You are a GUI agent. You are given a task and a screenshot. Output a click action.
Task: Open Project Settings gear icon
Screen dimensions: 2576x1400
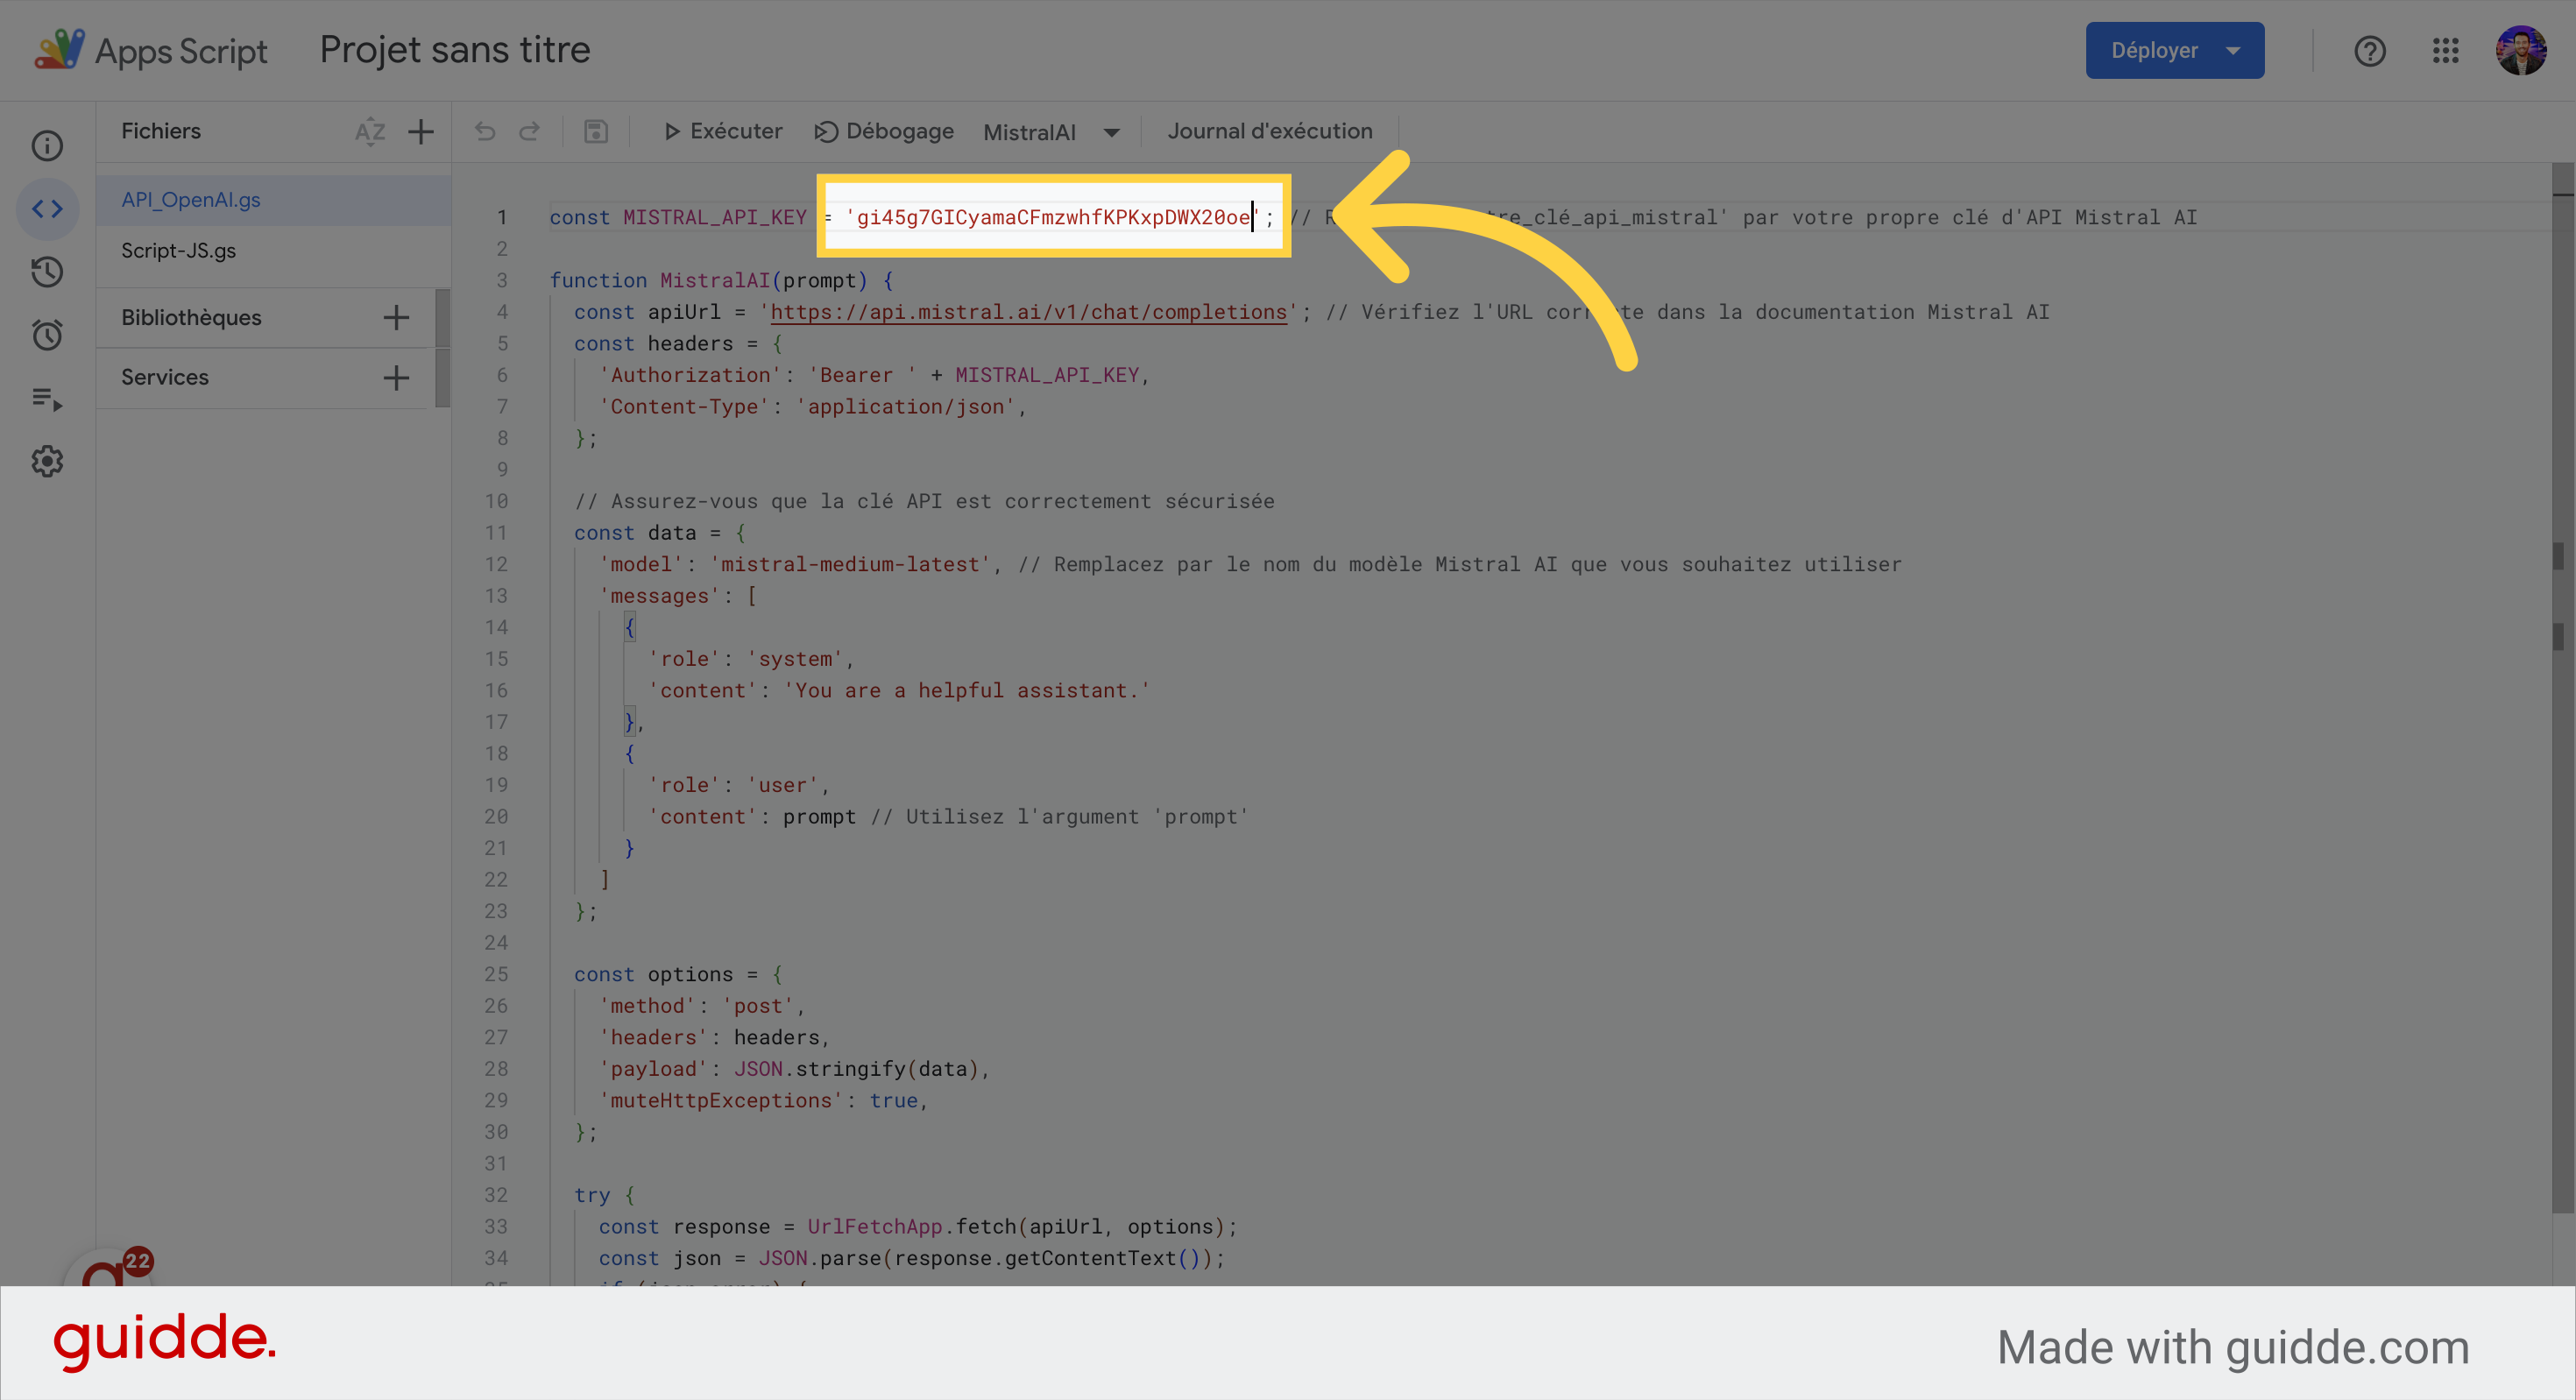point(47,462)
